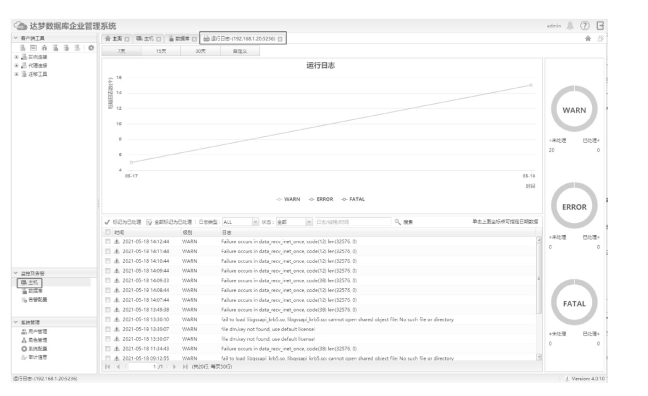Click the logout icon at top right

coord(600,26)
